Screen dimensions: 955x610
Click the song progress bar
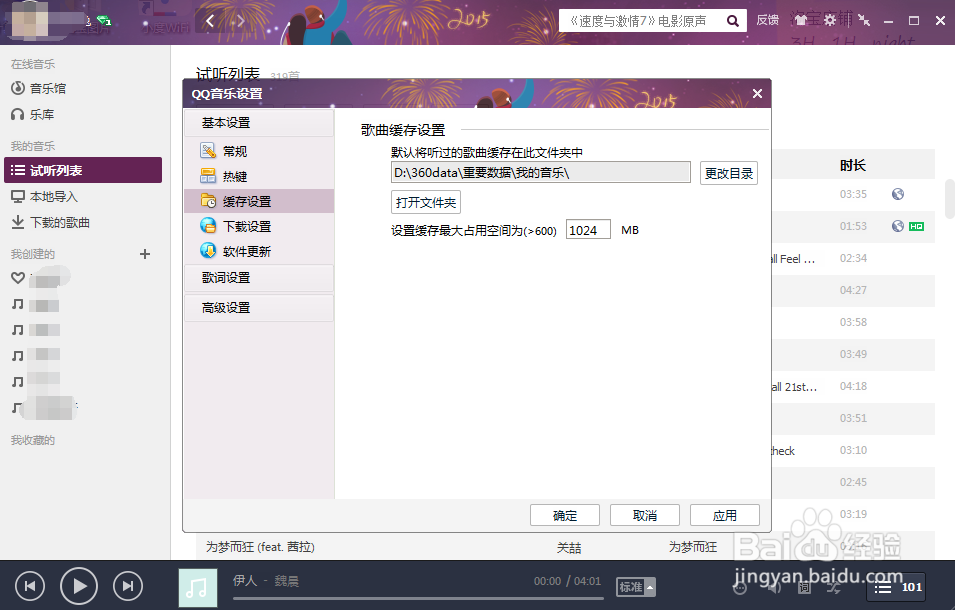(418, 598)
